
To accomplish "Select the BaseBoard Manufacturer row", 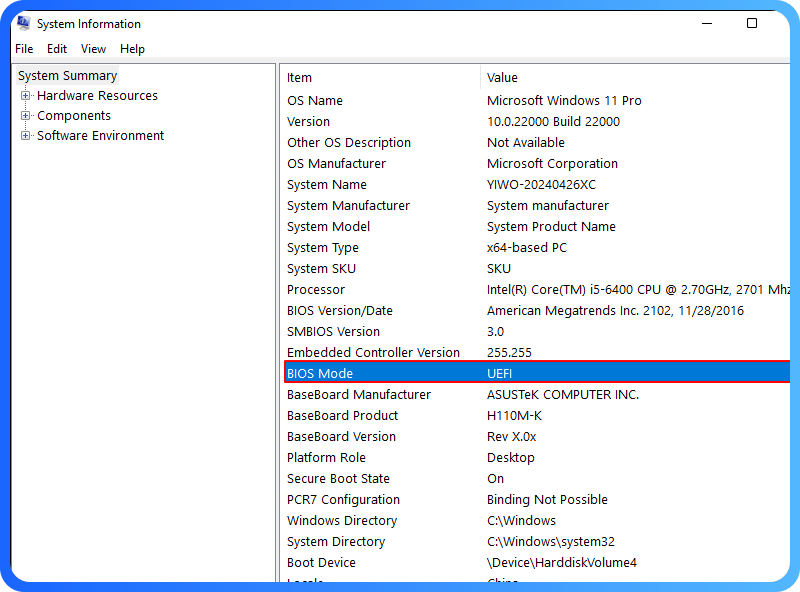I will (x=537, y=394).
